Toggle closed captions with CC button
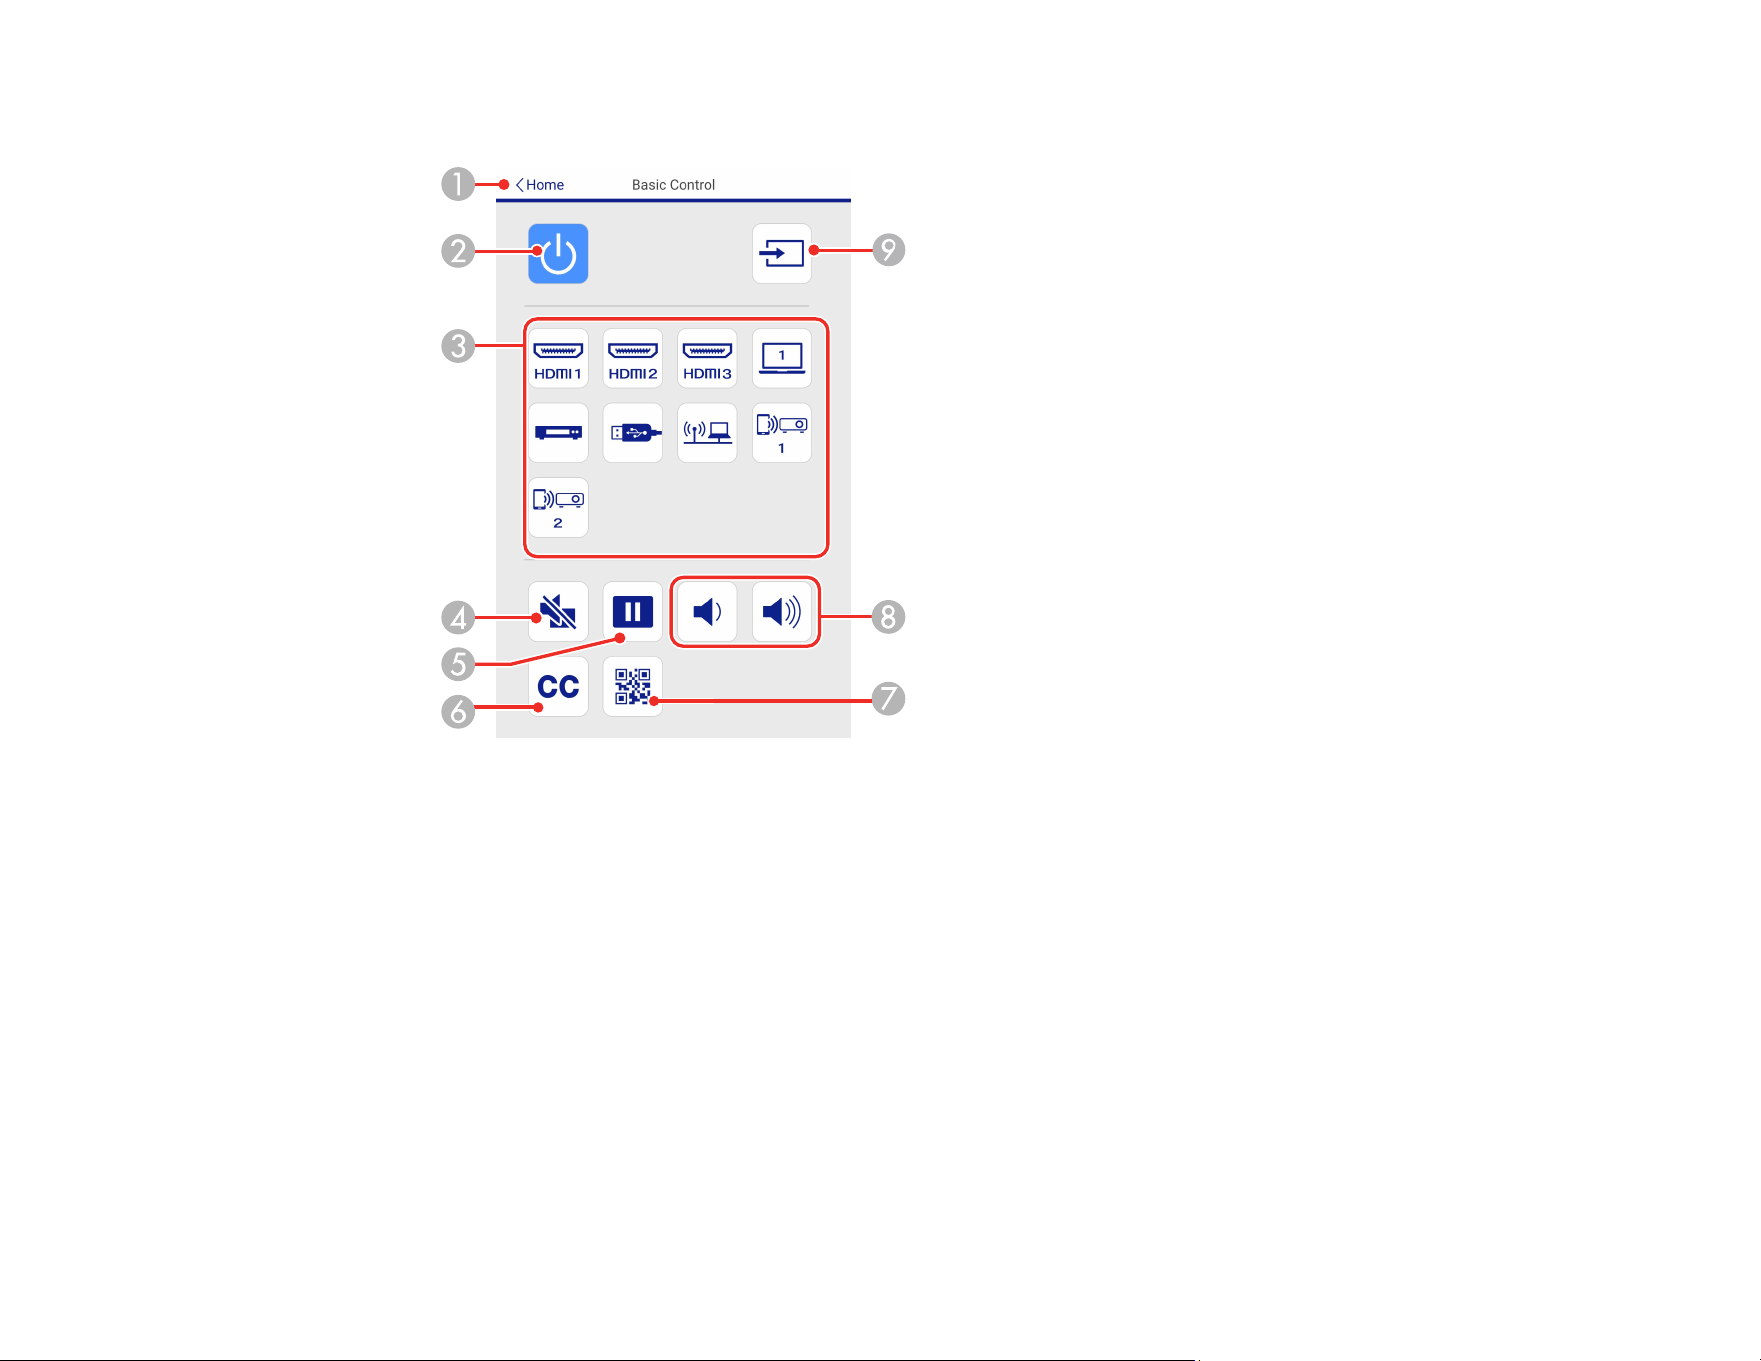The width and height of the screenshot is (1761, 1361). [x=558, y=687]
